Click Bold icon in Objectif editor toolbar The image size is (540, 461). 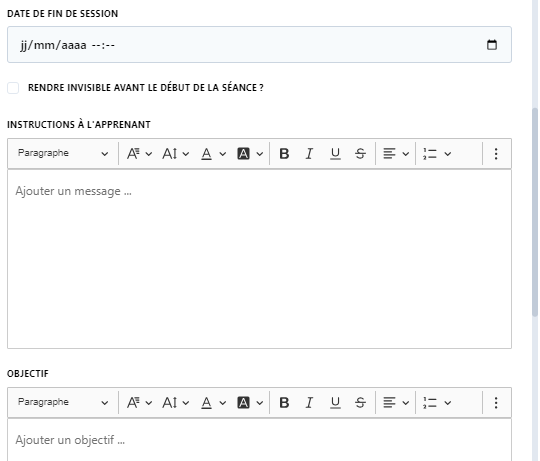(284, 402)
